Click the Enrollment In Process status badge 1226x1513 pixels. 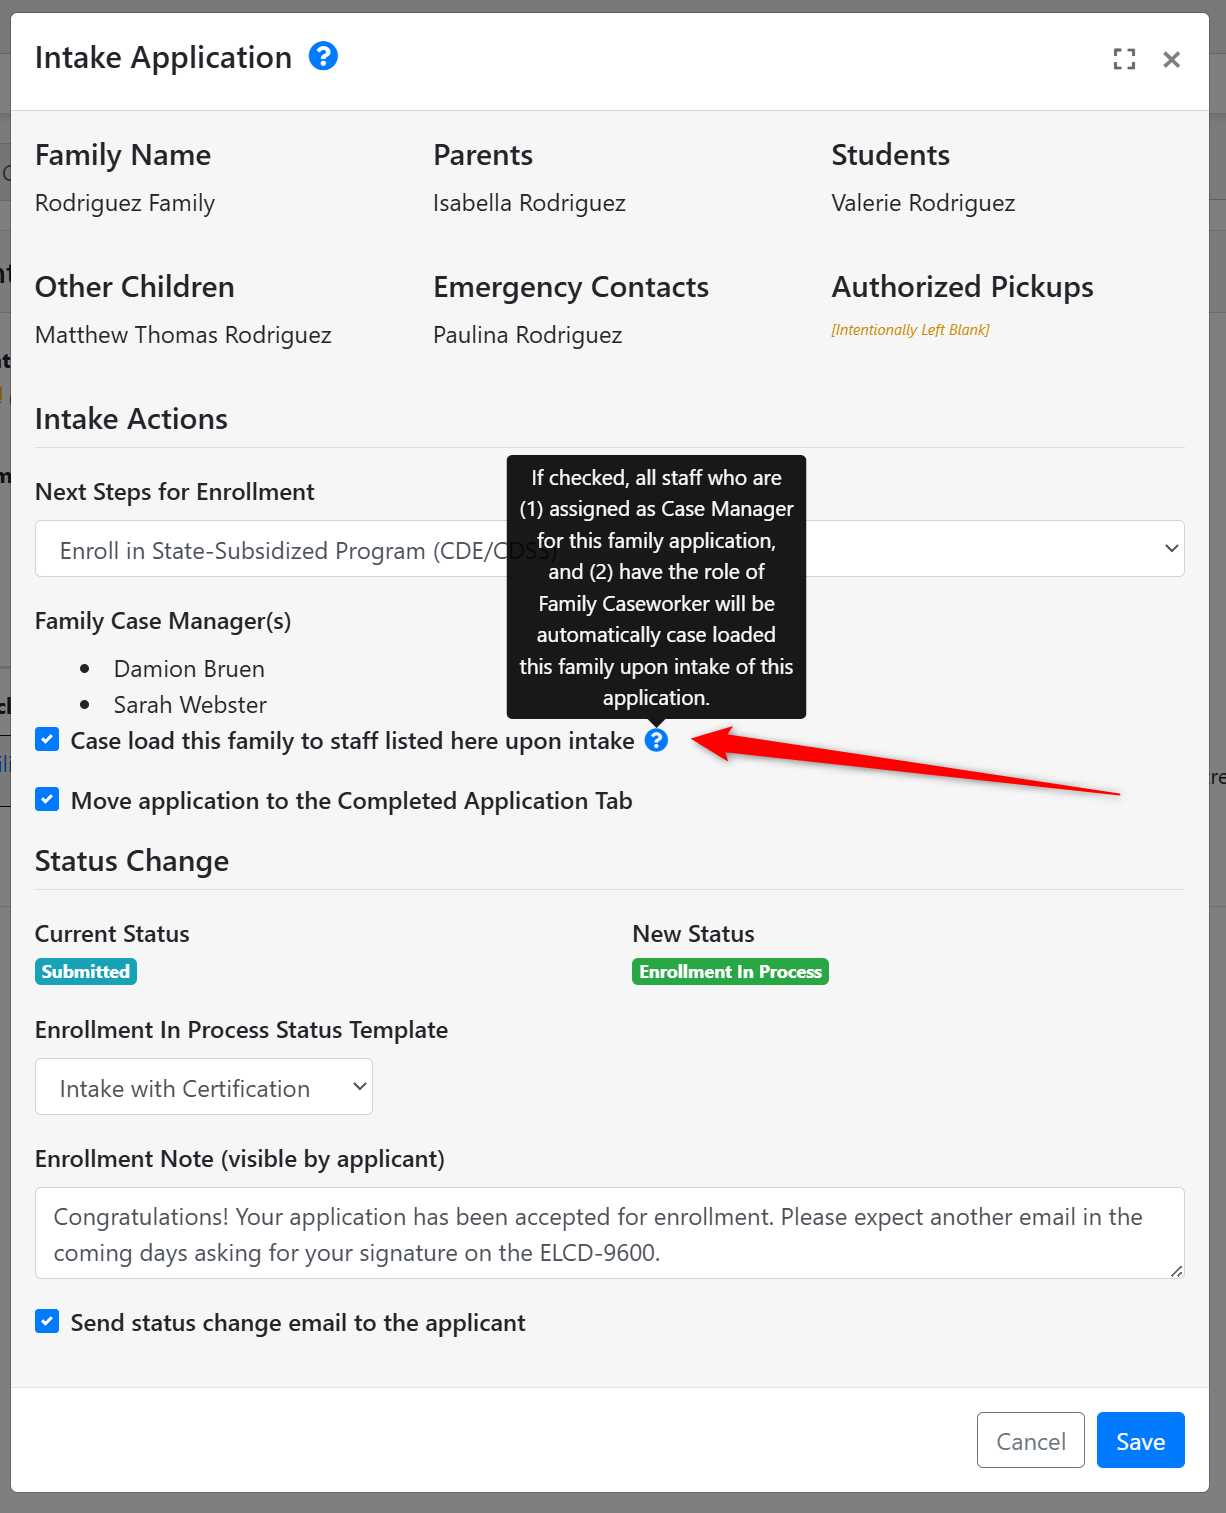730,971
